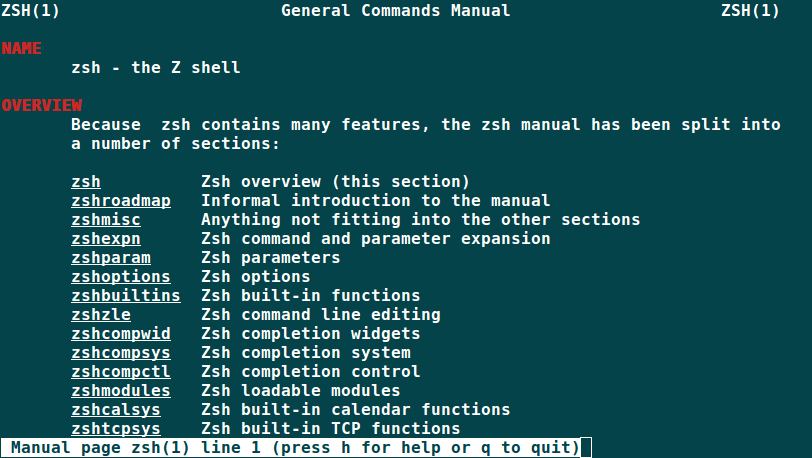Screen dimensions: 812x458
Task: Click the ZSH(1) header at top left
Action: click(x=31, y=11)
